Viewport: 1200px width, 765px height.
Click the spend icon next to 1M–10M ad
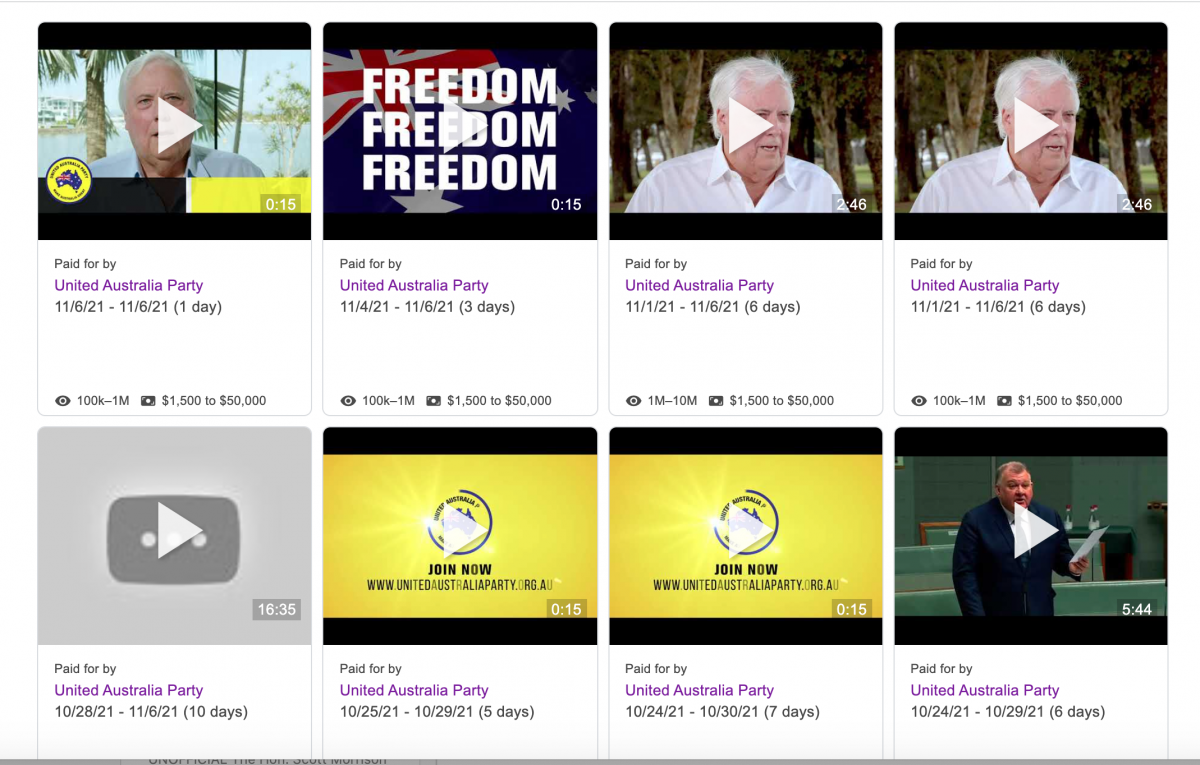716,401
